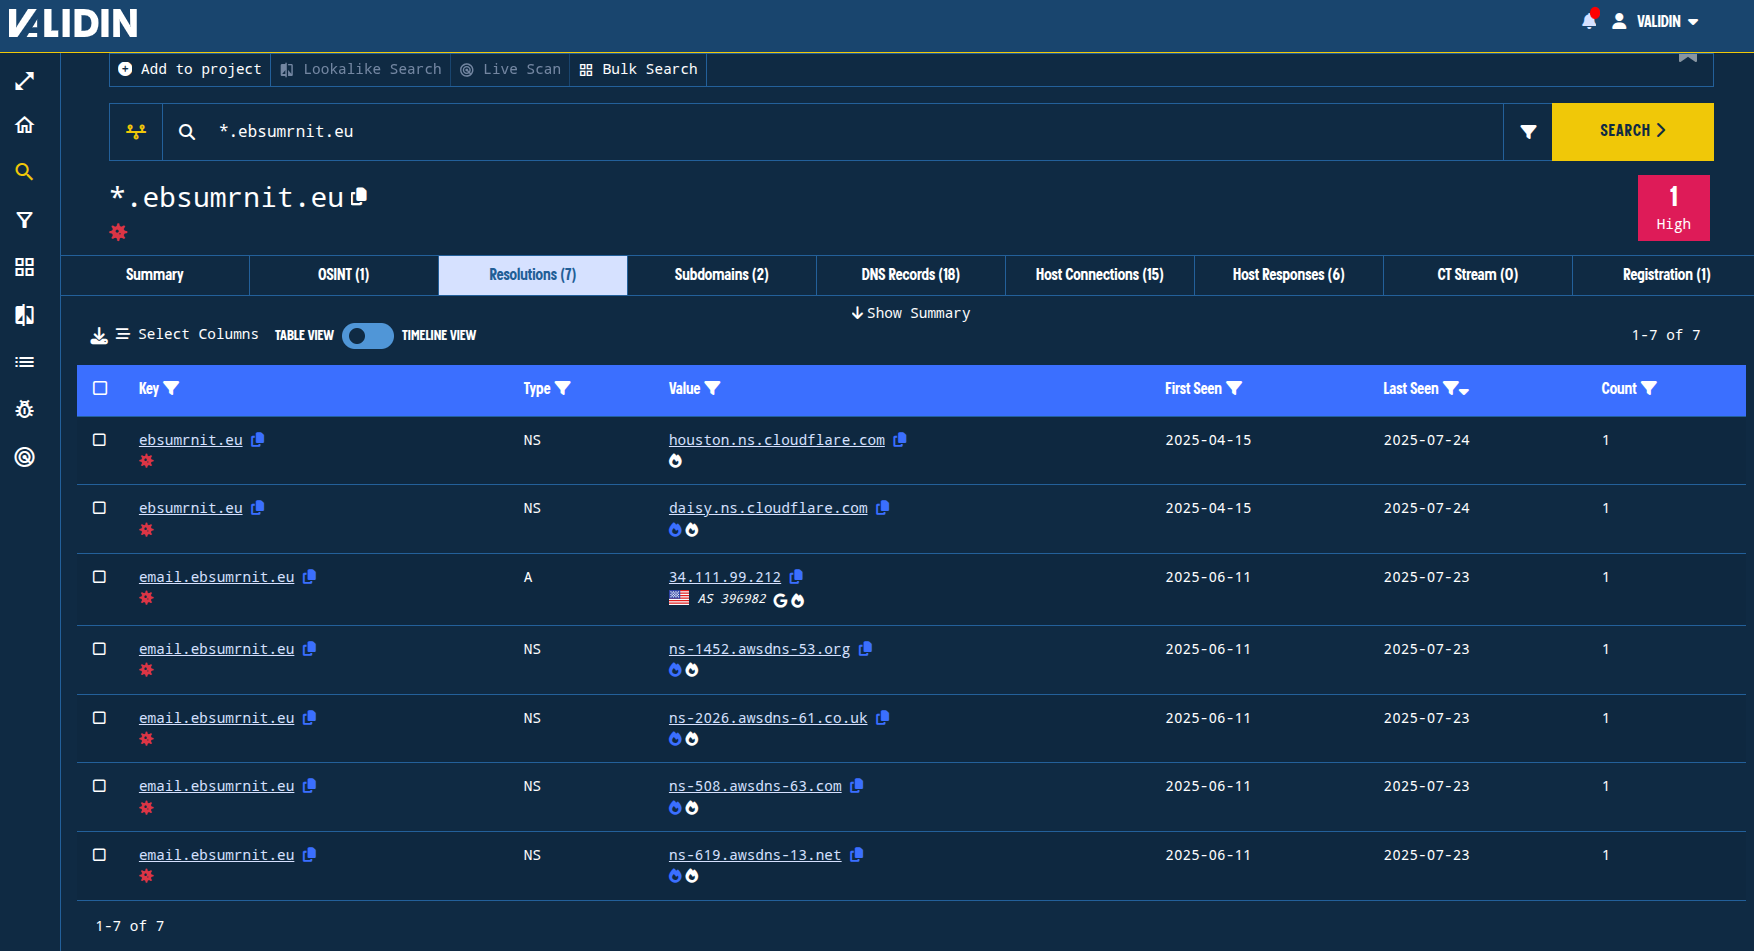
Task: Check the 34.111.99.212 row checkbox
Action: click(99, 577)
